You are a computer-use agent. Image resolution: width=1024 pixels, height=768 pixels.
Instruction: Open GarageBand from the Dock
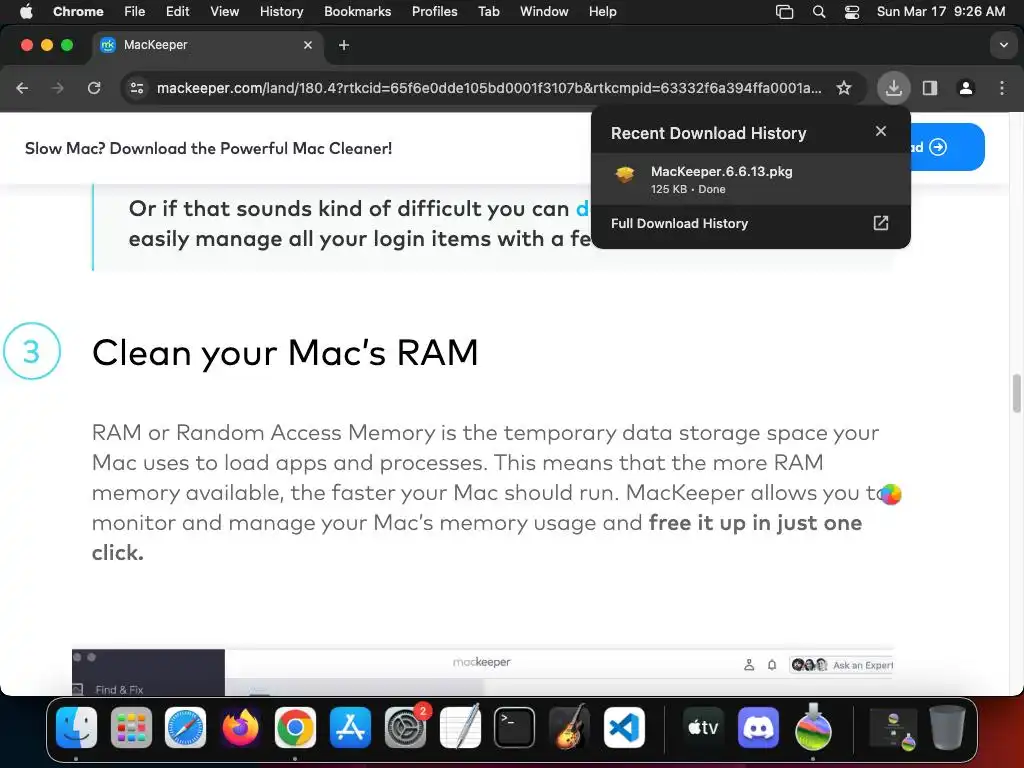(569, 727)
